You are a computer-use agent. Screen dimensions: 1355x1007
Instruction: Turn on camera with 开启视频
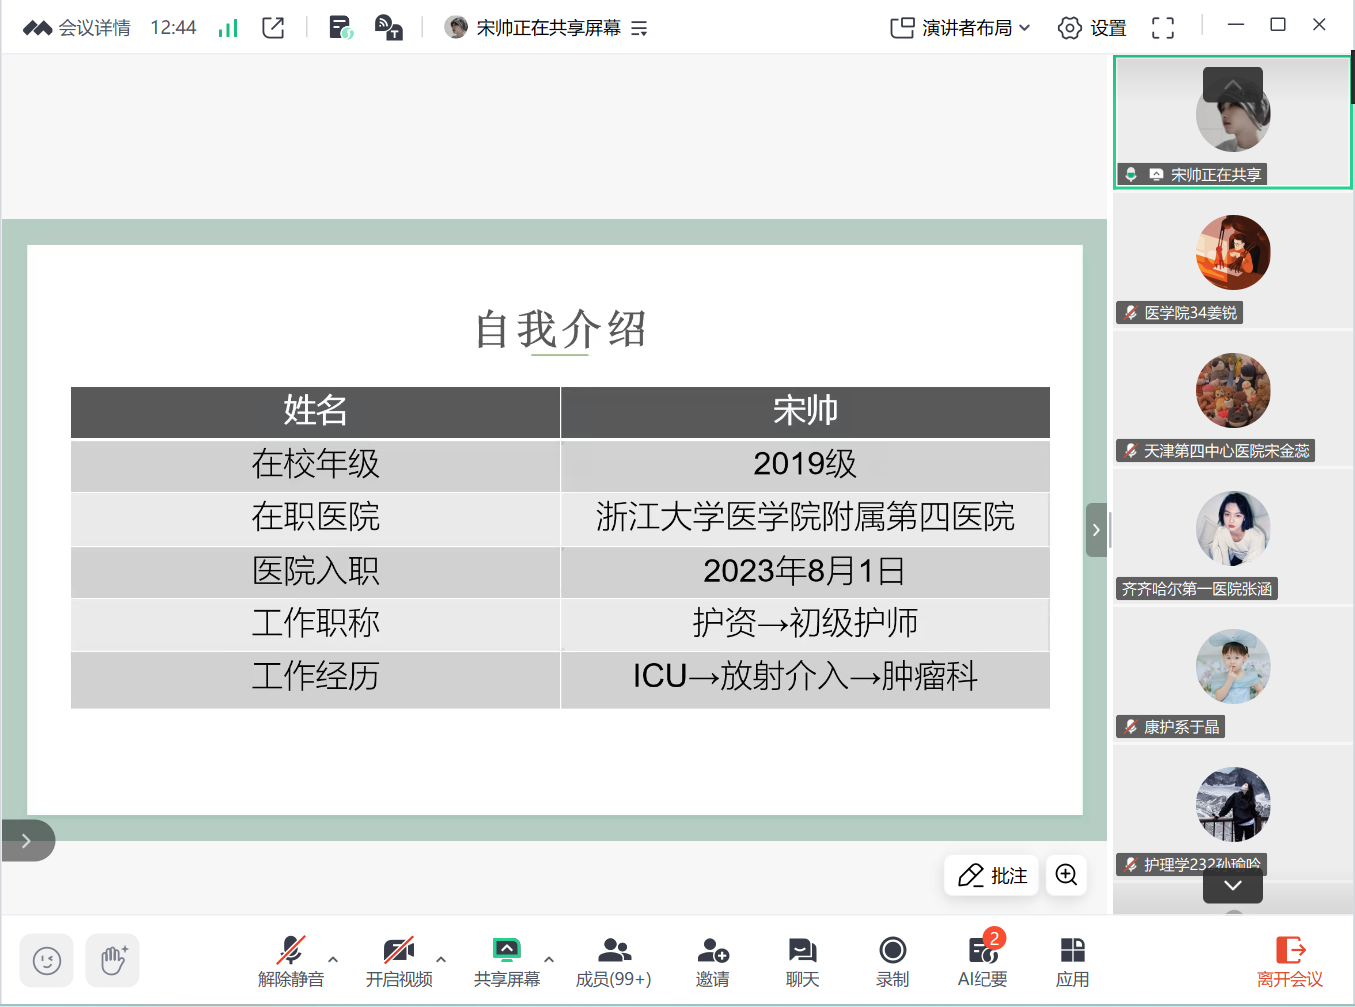(x=399, y=961)
